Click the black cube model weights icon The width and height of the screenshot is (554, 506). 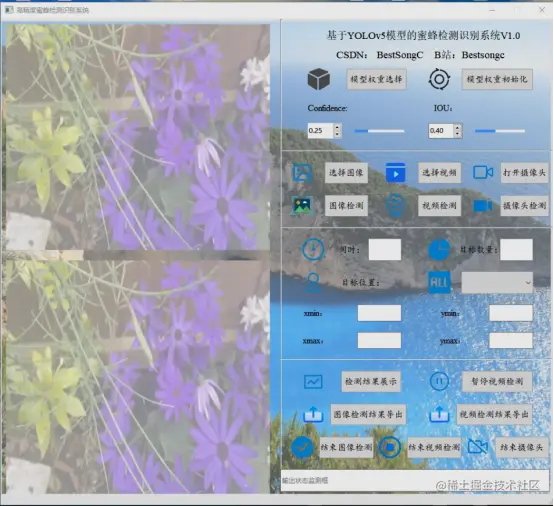tap(319, 79)
